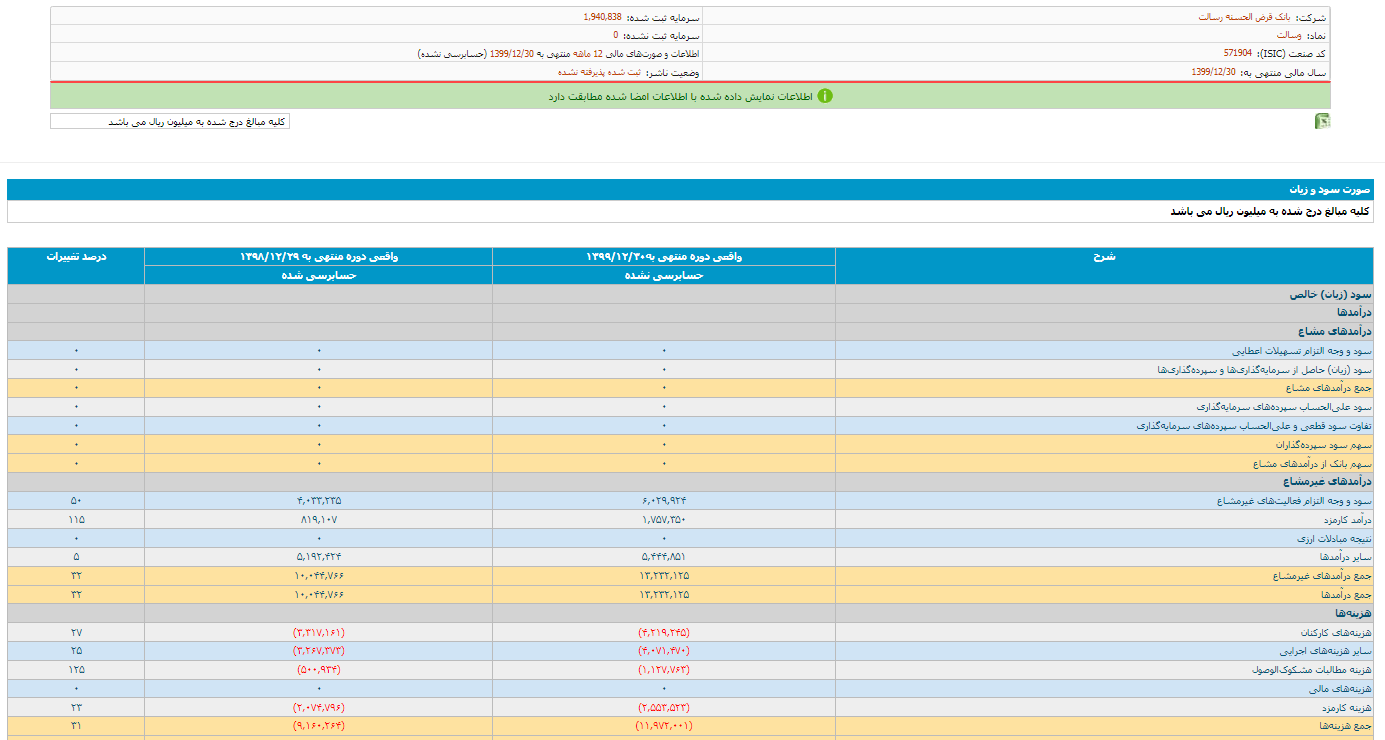This screenshot has height=740, width=1385.
Task: Click the registered capital value 1,940,838
Action: click(x=602, y=17)
